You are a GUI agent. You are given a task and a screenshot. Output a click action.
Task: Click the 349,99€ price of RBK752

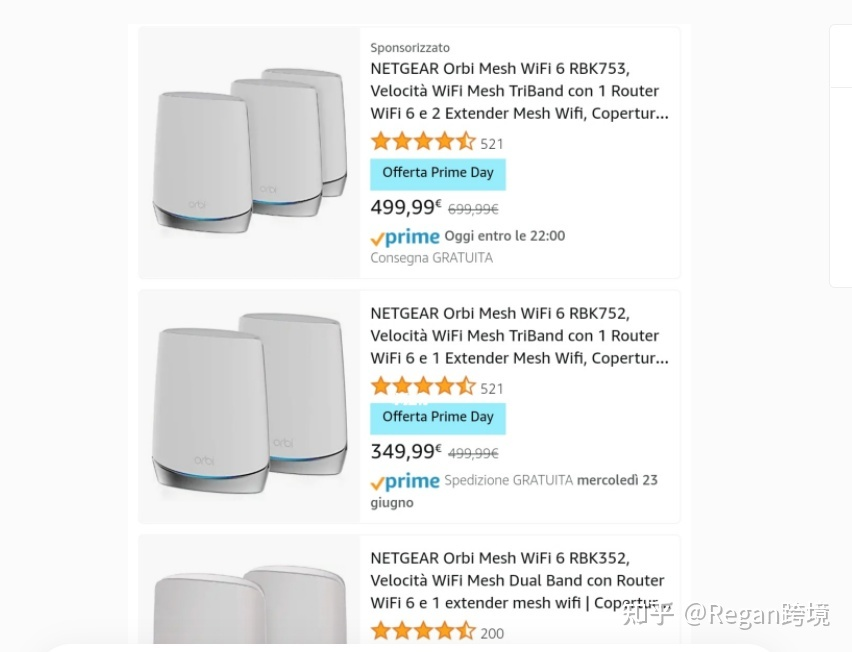click(x=405, y=452)
